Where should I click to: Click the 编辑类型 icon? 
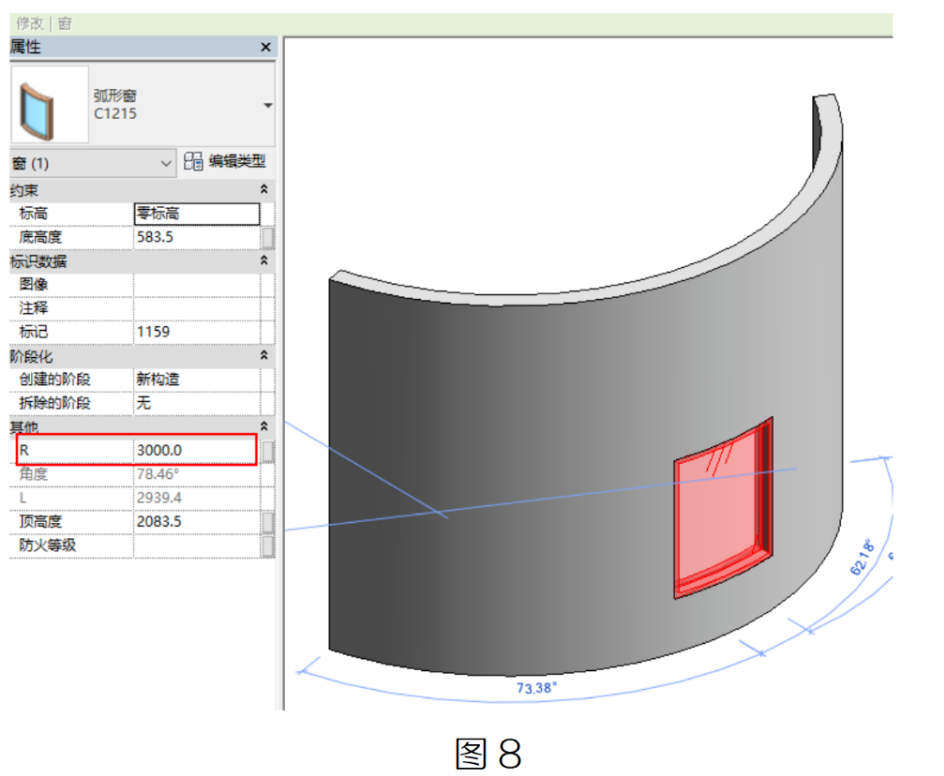pos(193,161)
